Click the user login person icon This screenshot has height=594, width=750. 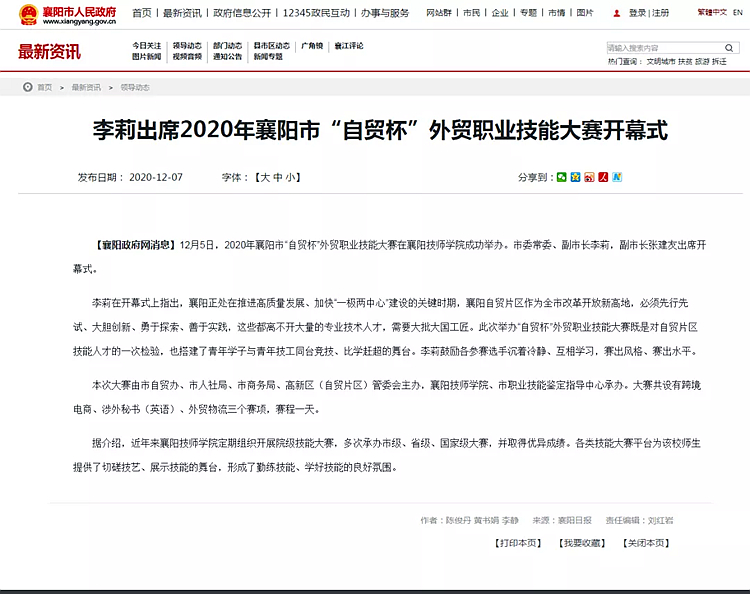(x=617, y=13)
